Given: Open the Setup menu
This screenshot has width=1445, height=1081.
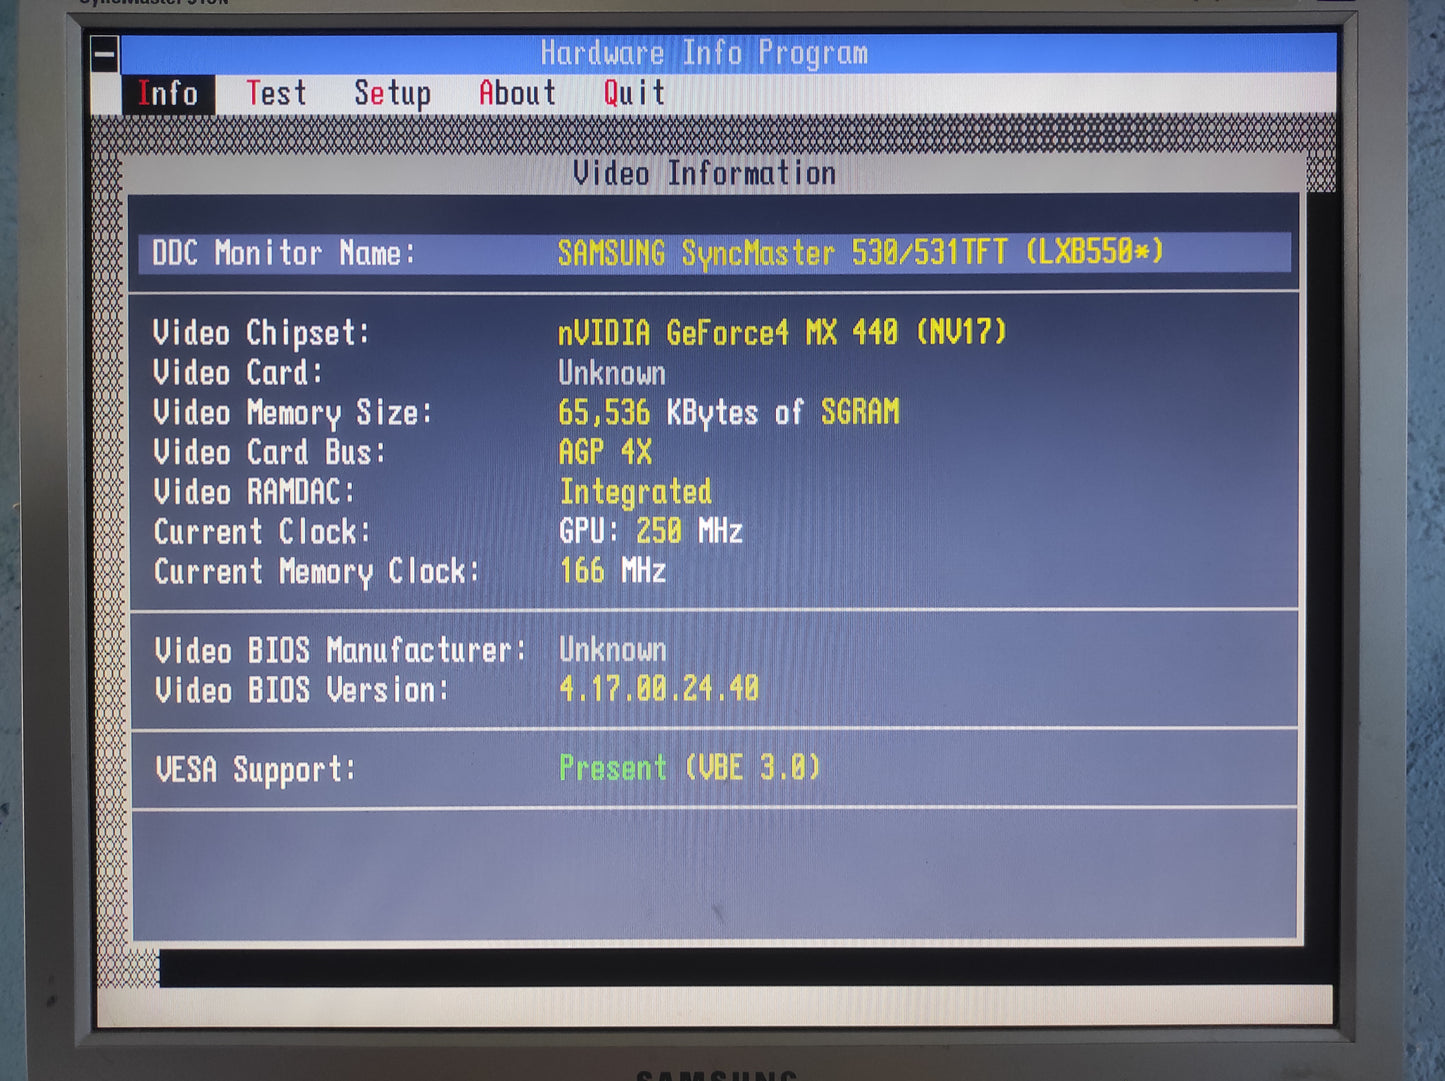Looking at the screenshot, I should [x=392, y=94].
